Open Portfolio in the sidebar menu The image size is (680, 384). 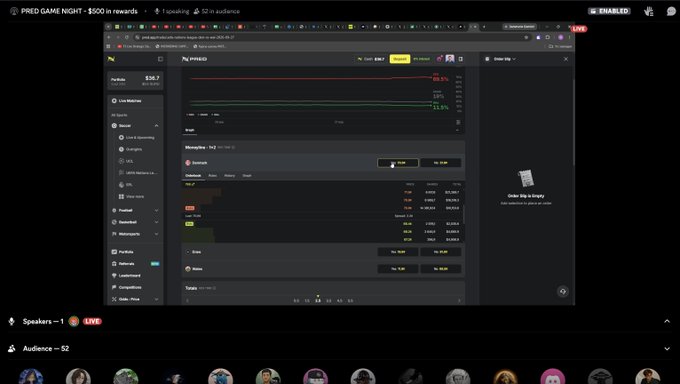point(123,252)
